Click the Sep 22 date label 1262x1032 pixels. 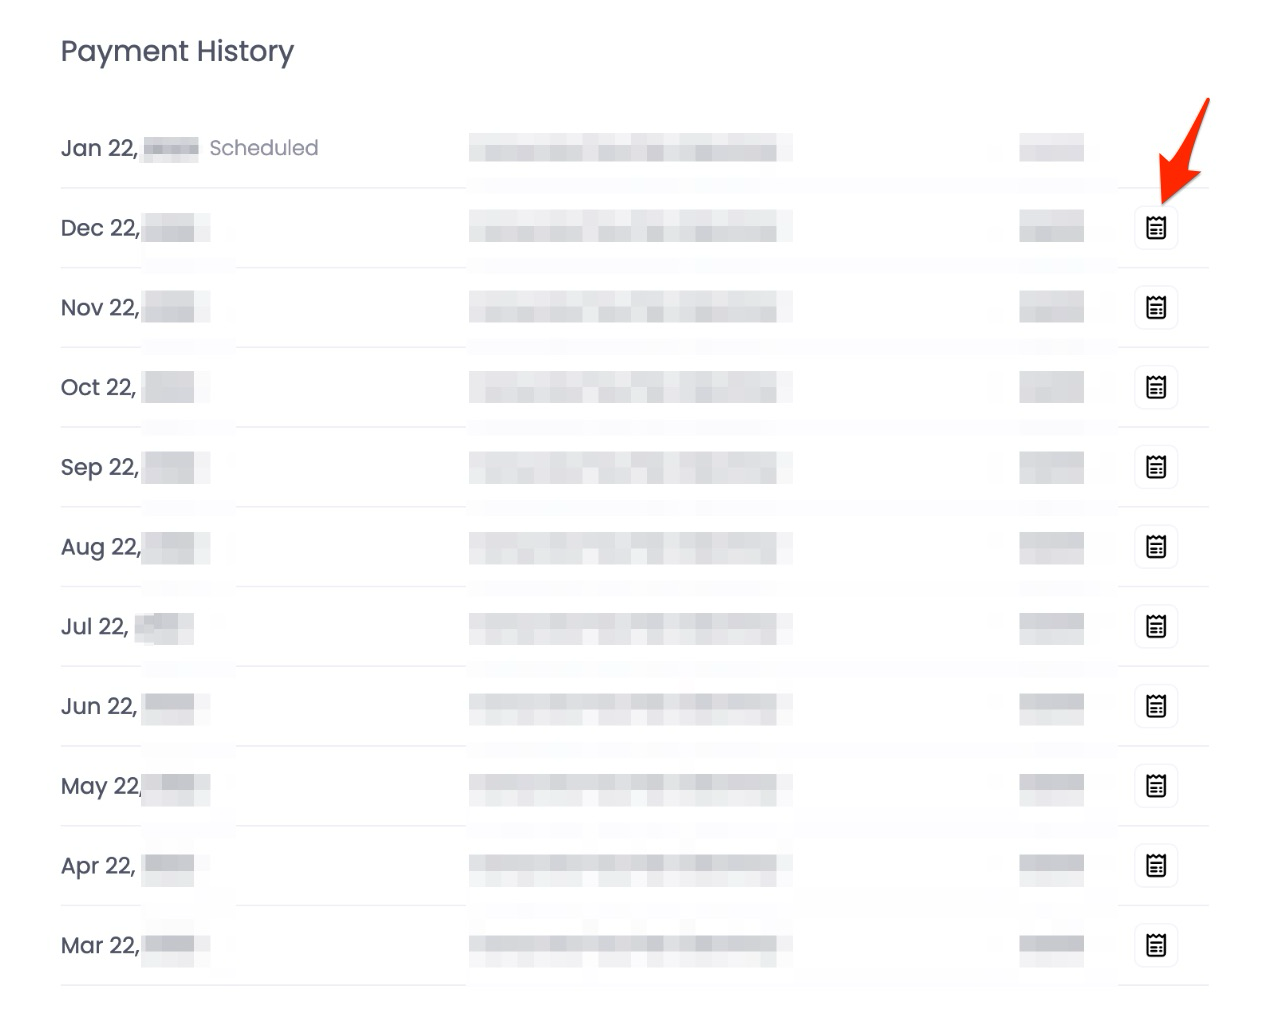coord(100,467)
